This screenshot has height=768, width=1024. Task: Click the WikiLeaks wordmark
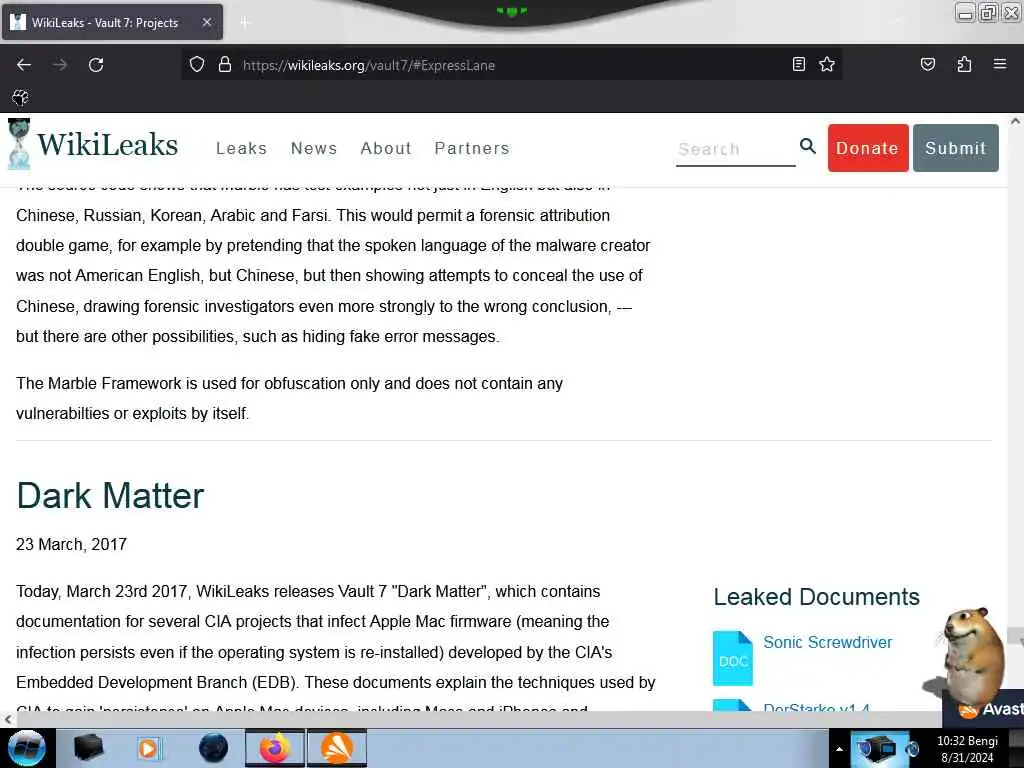pyautogui.click(x=107, y=144)
